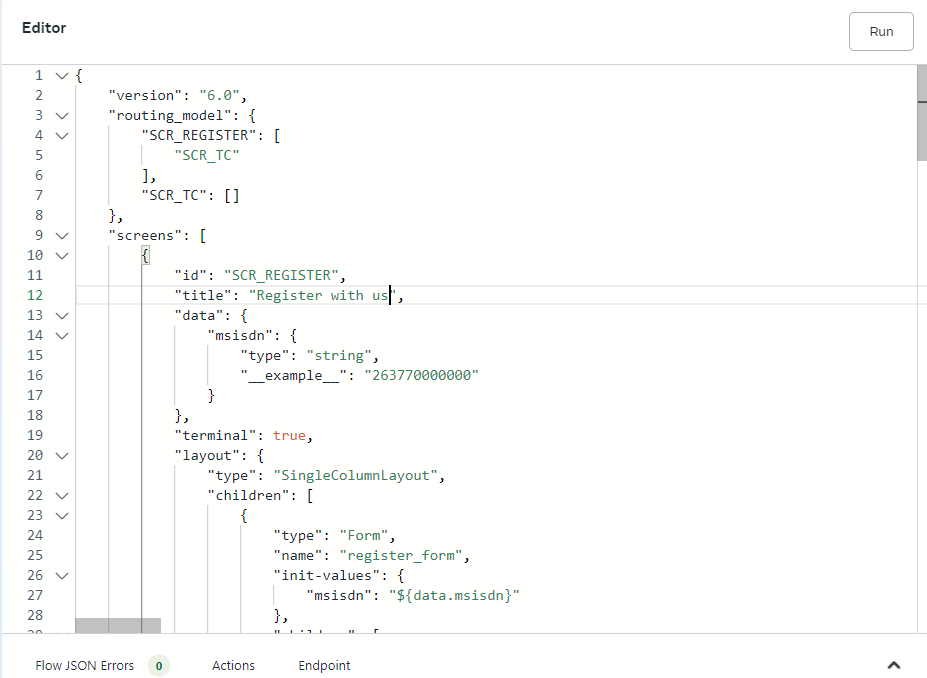Click the "263770000000" example value

(x=421, y=375)
